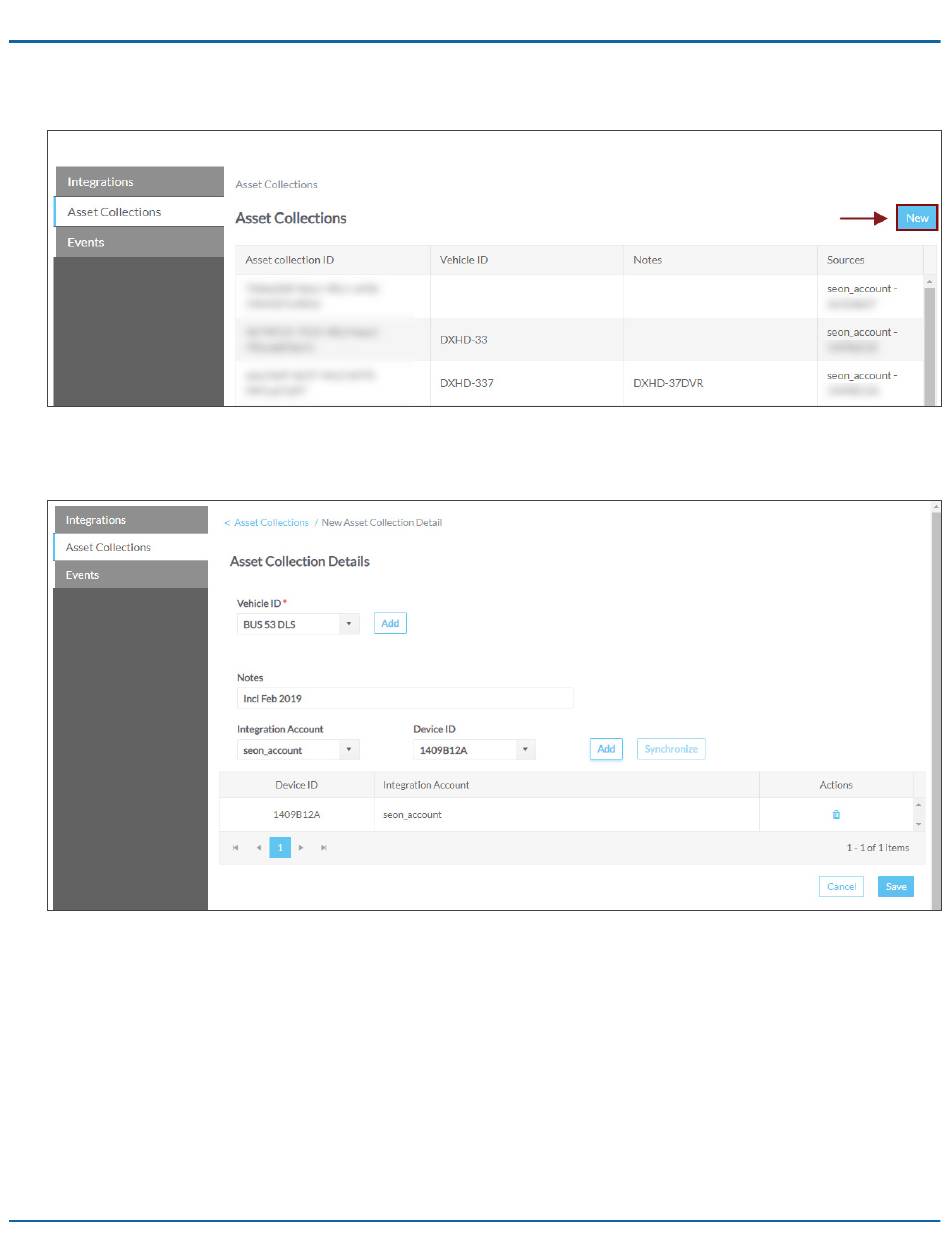Click Sources column header
950x1260 pixels.
click(870, 260)
